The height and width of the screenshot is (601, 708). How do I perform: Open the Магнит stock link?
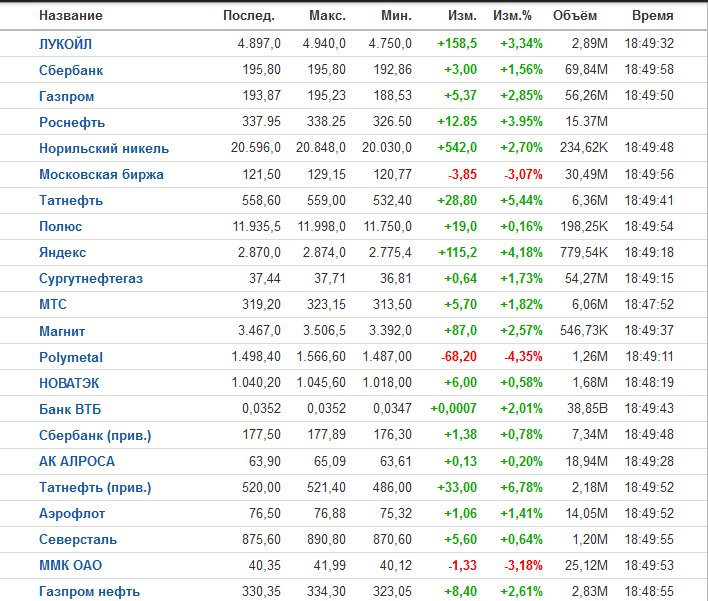(62, 331)
